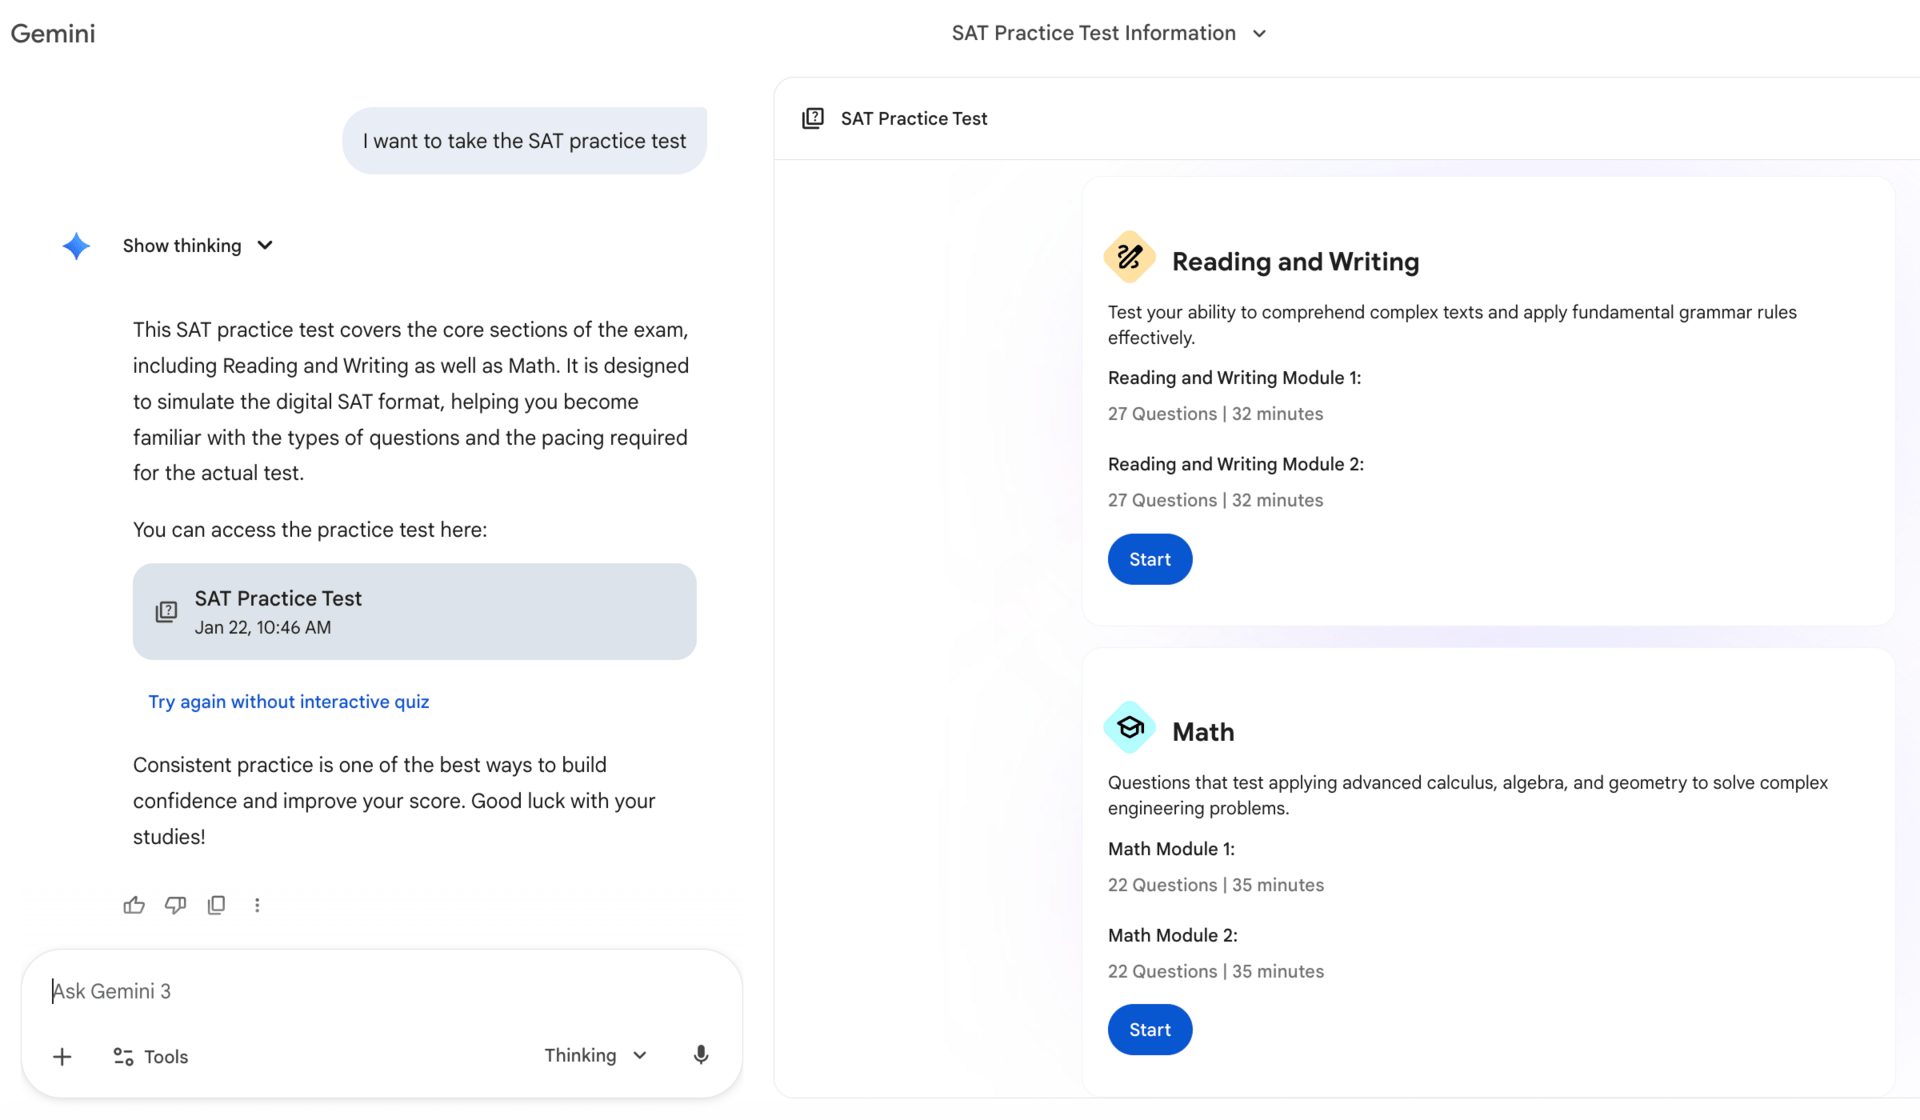This screenshot has width=1920, height=1120.
Task: Click the Gemini sparkle star icon
Action: 76,246
